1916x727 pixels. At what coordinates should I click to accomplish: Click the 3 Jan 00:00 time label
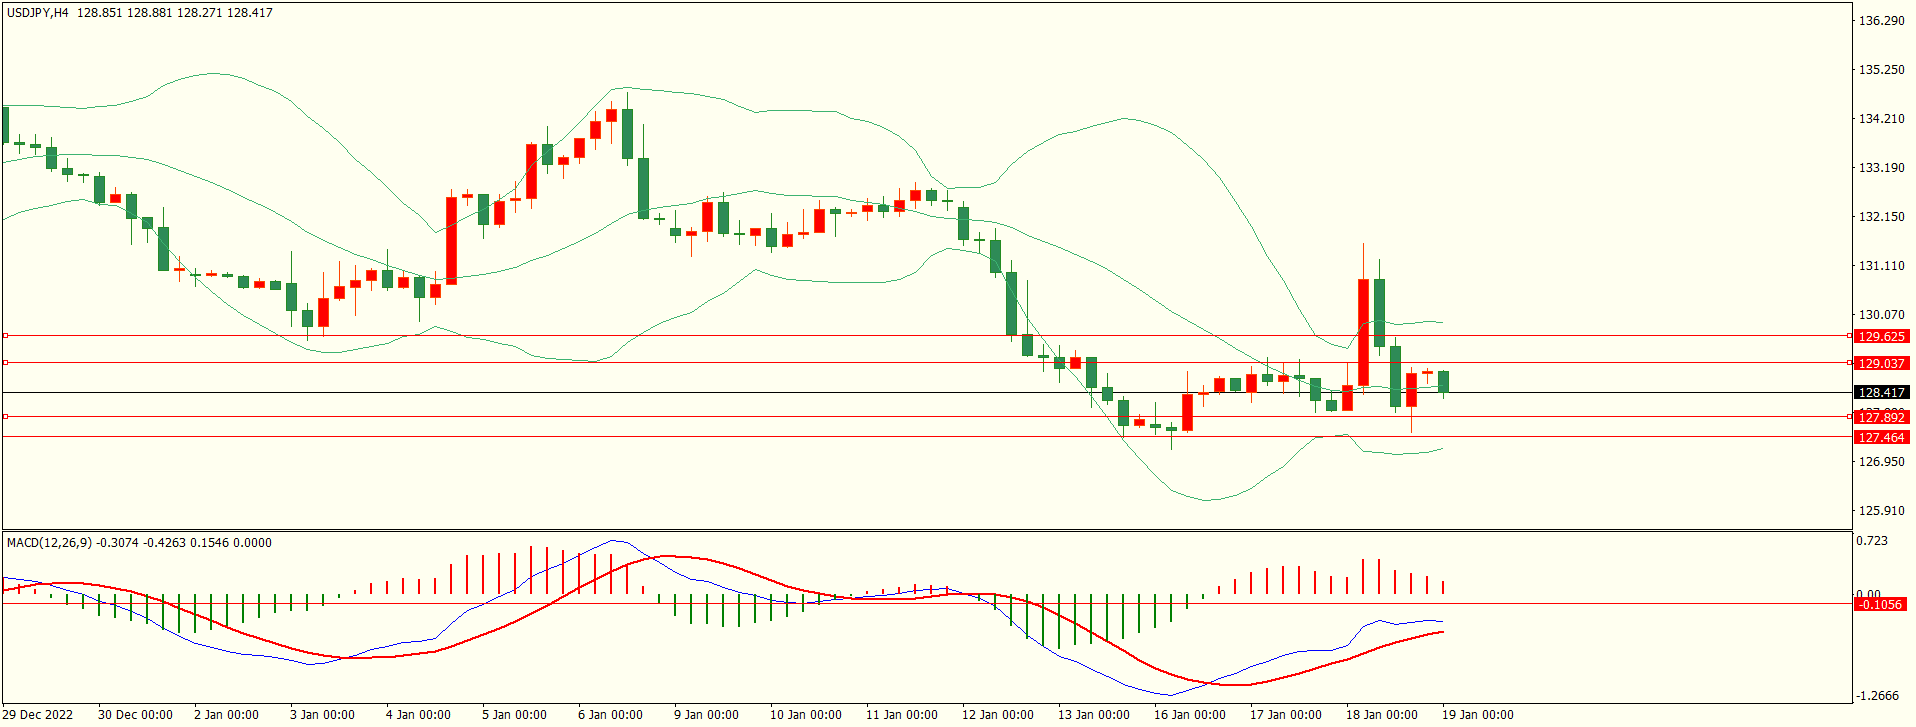tap(322, 715)
